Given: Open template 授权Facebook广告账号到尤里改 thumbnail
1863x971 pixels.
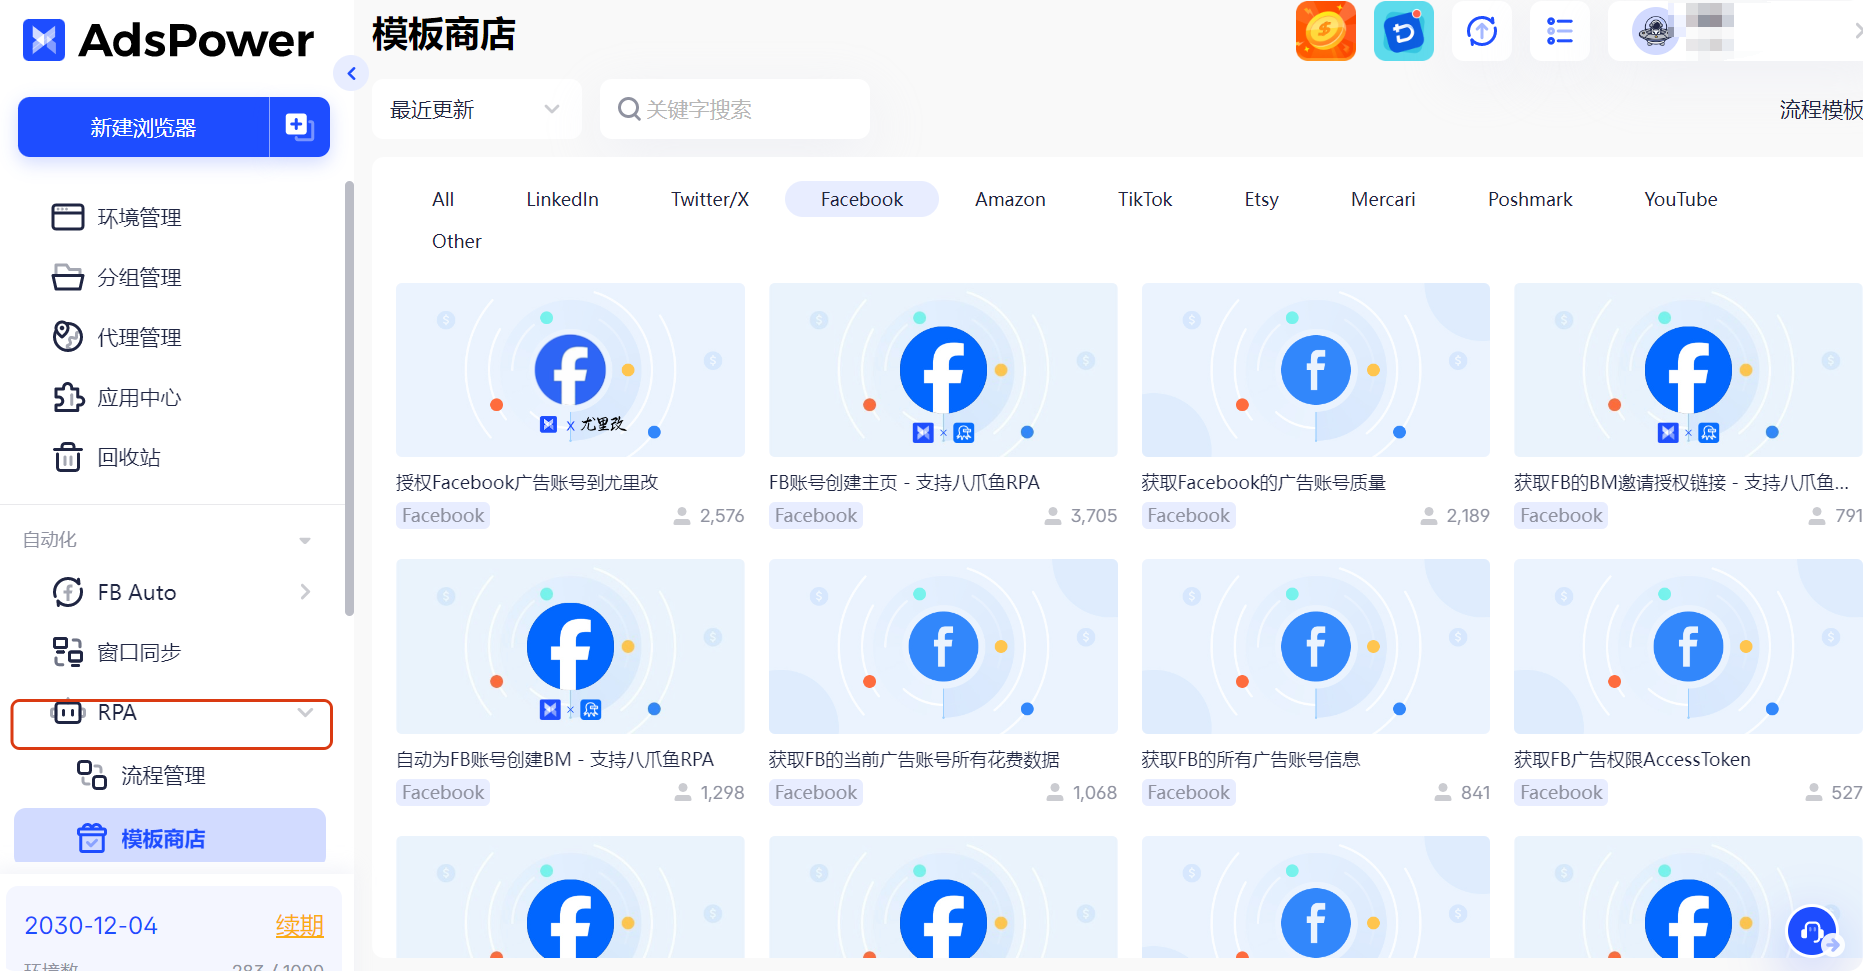Looking at the screenshot, I should click(x=570, y=370).
